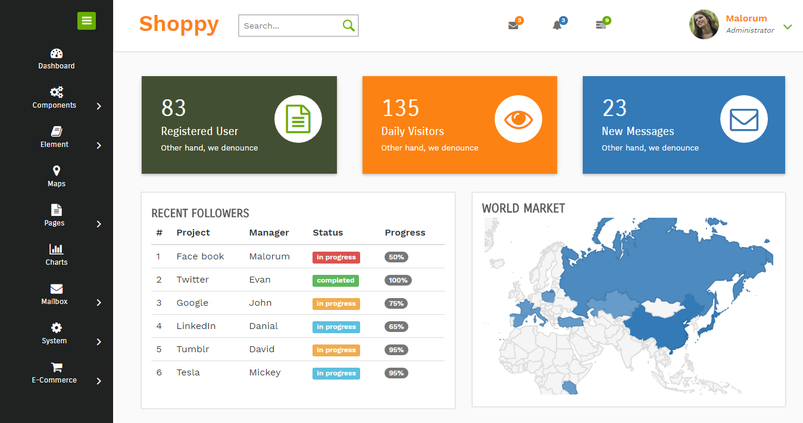Open the tasks list icon in header
This screenshot has height=423, width=803.
(x=601, y=25)
